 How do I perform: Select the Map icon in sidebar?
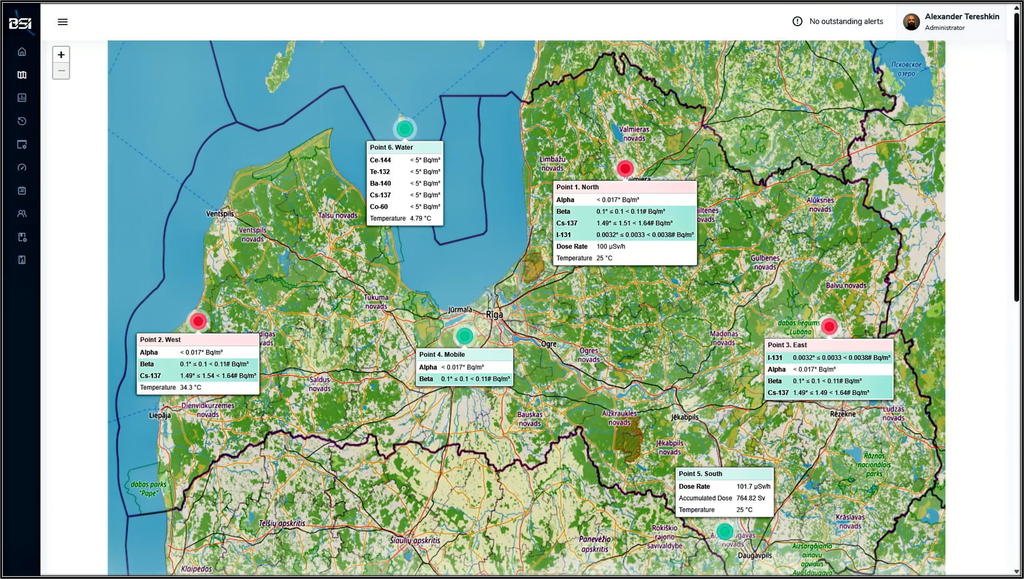[x=22, y=75]
